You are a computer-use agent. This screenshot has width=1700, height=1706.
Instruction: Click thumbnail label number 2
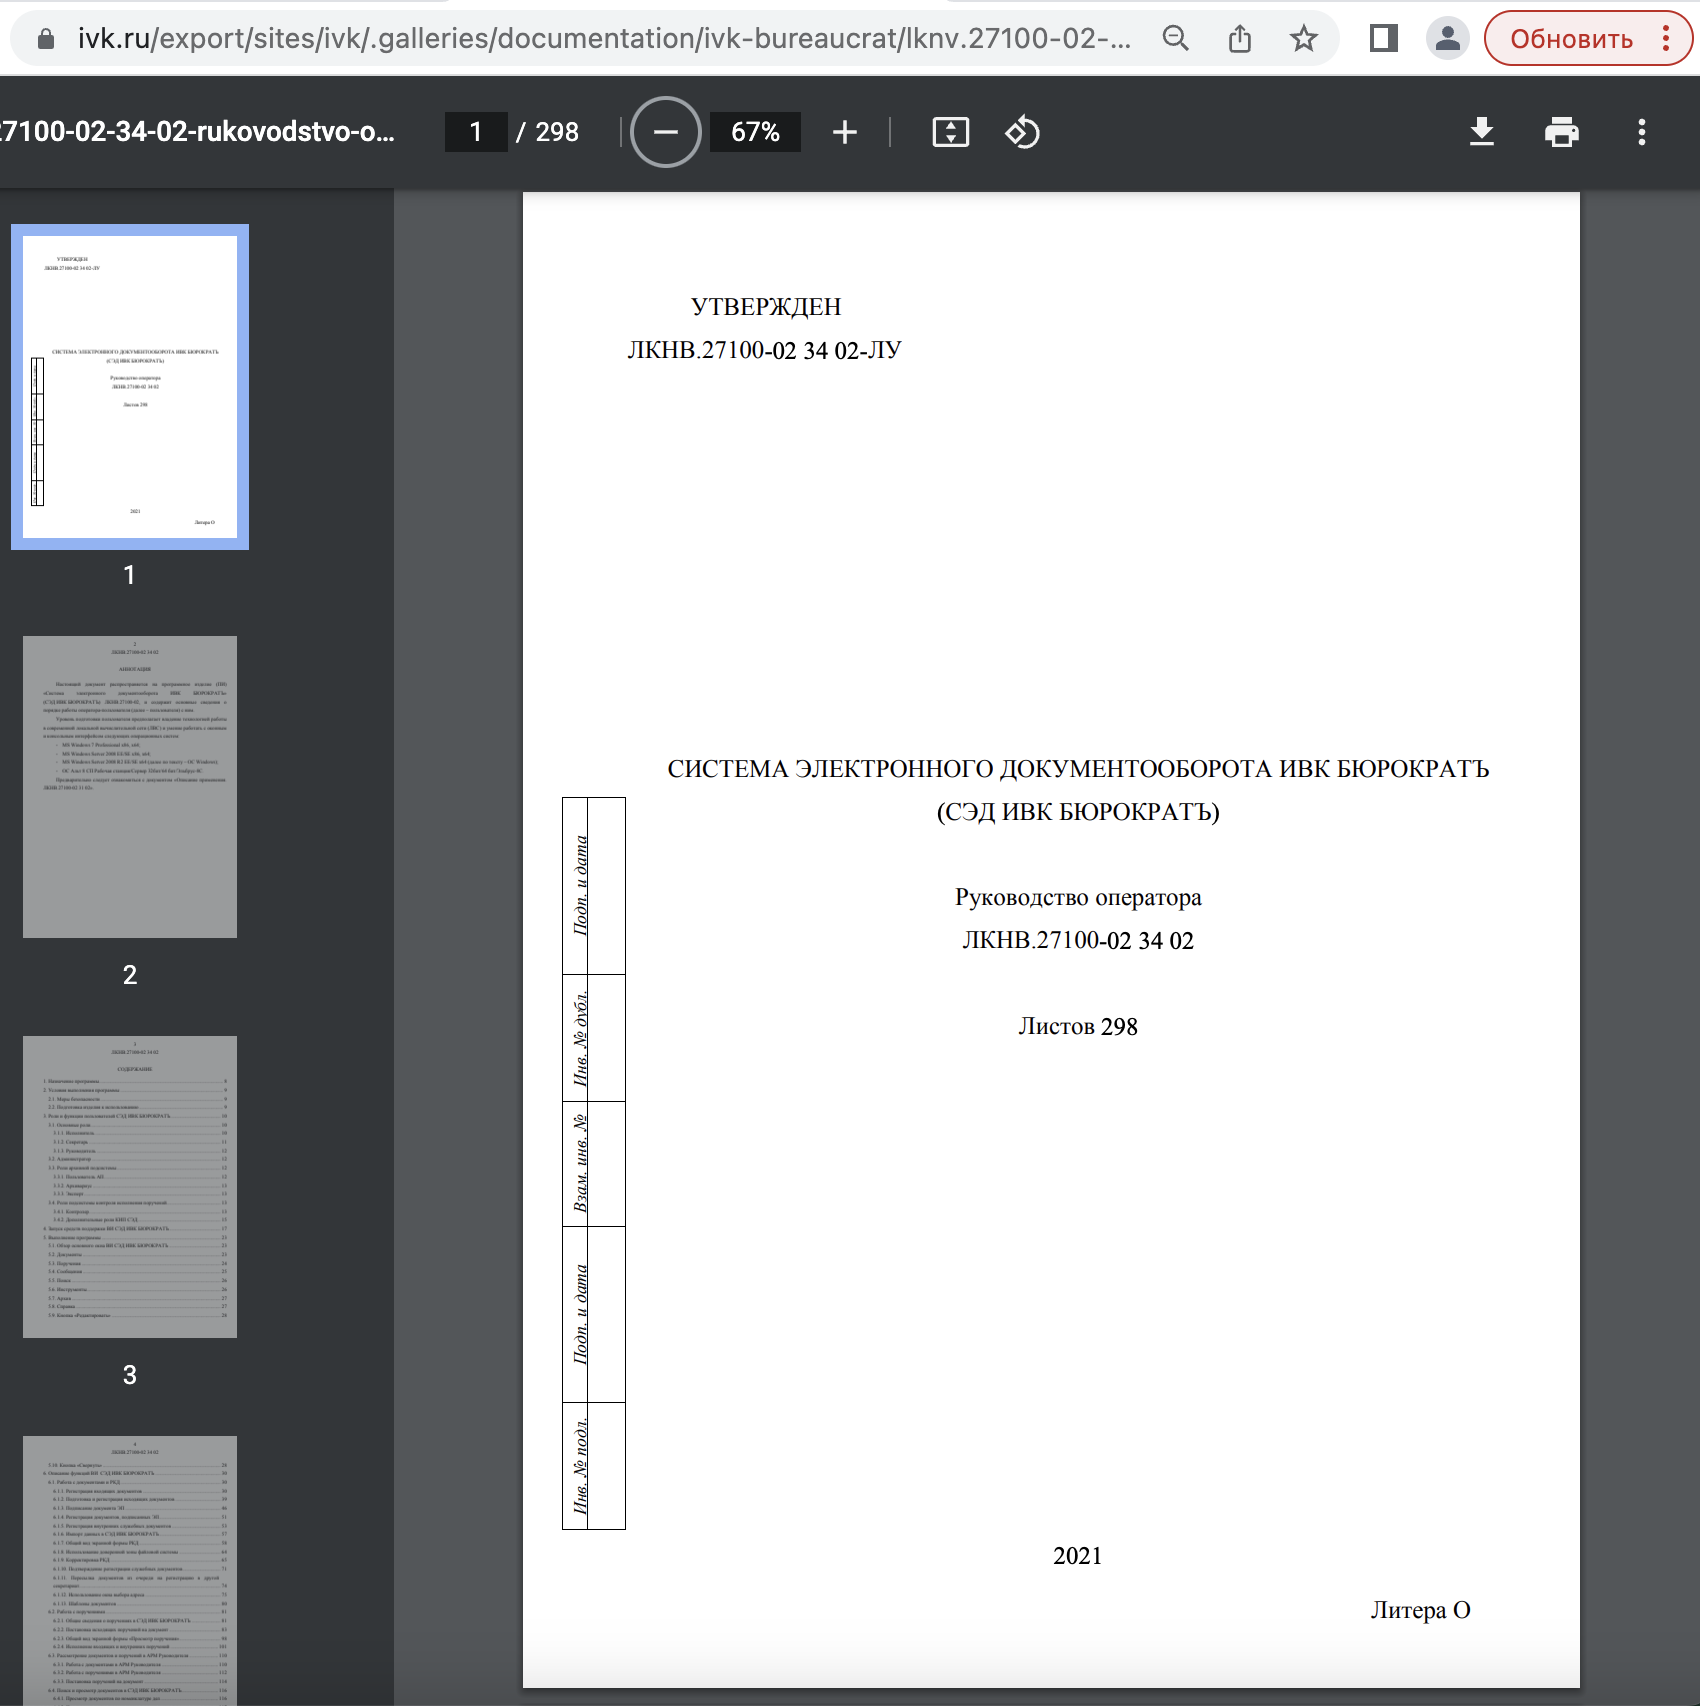point(130,975)
